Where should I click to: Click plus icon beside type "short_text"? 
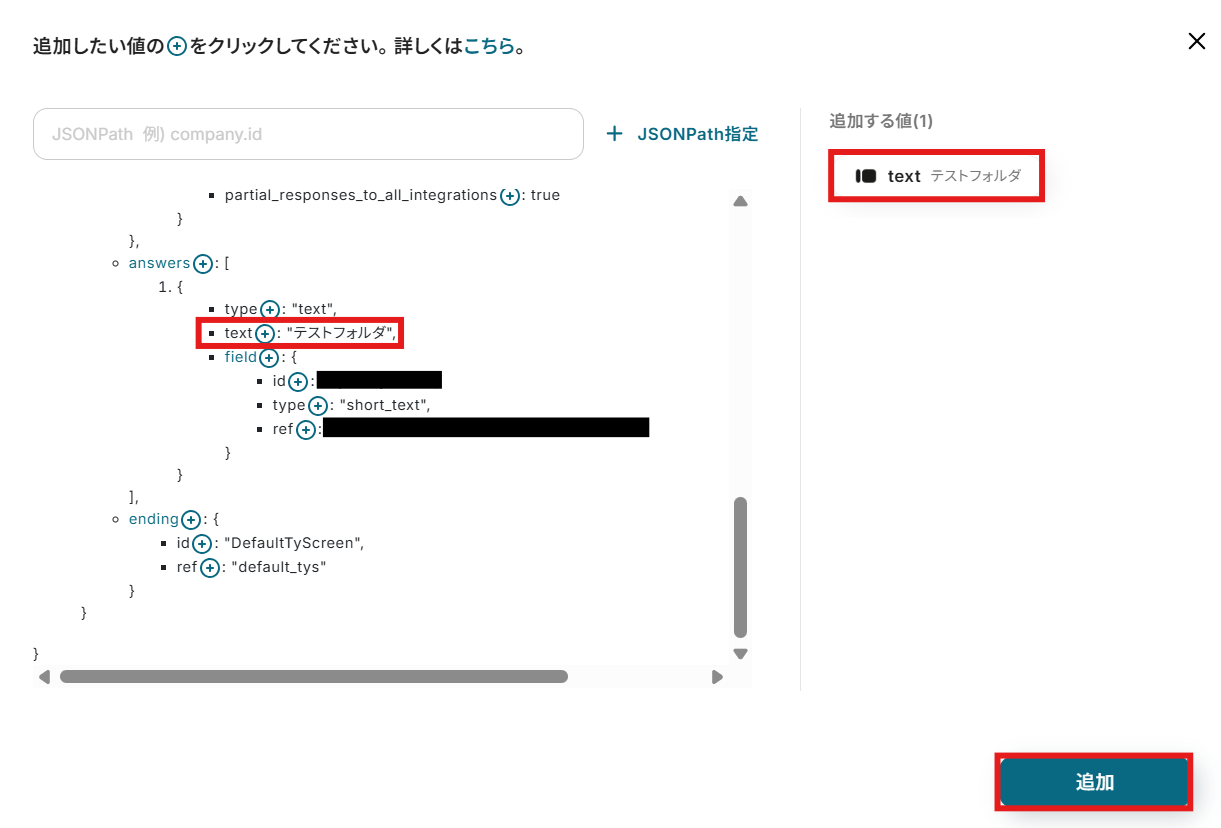tap(317, 406)
